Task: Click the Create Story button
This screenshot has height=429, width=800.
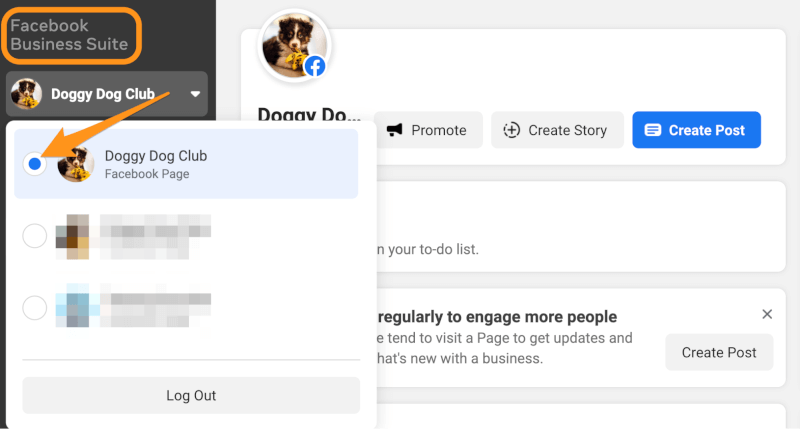Action: tap(557, 130)
